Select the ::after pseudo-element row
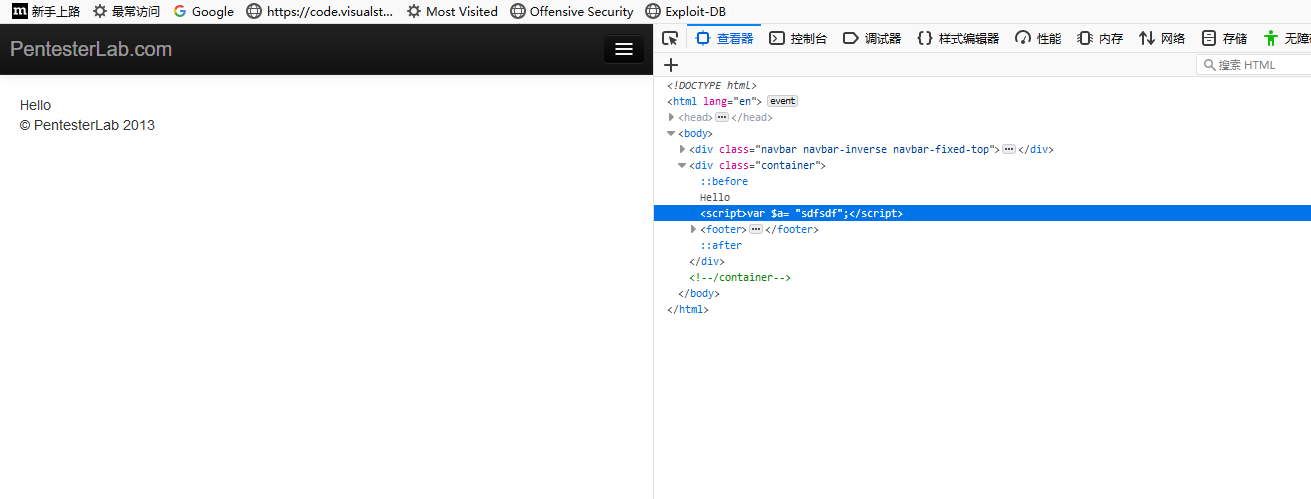The width and height of the screenshot is (1311, 499). pyautogui.click(x=721, y=245)
